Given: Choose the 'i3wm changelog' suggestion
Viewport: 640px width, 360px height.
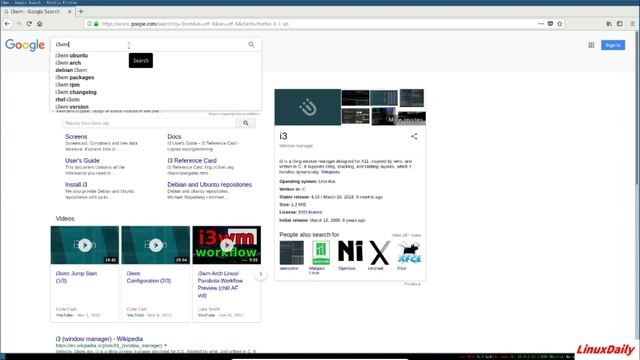Looking at the screenshot, I should [x=76, y=92].
